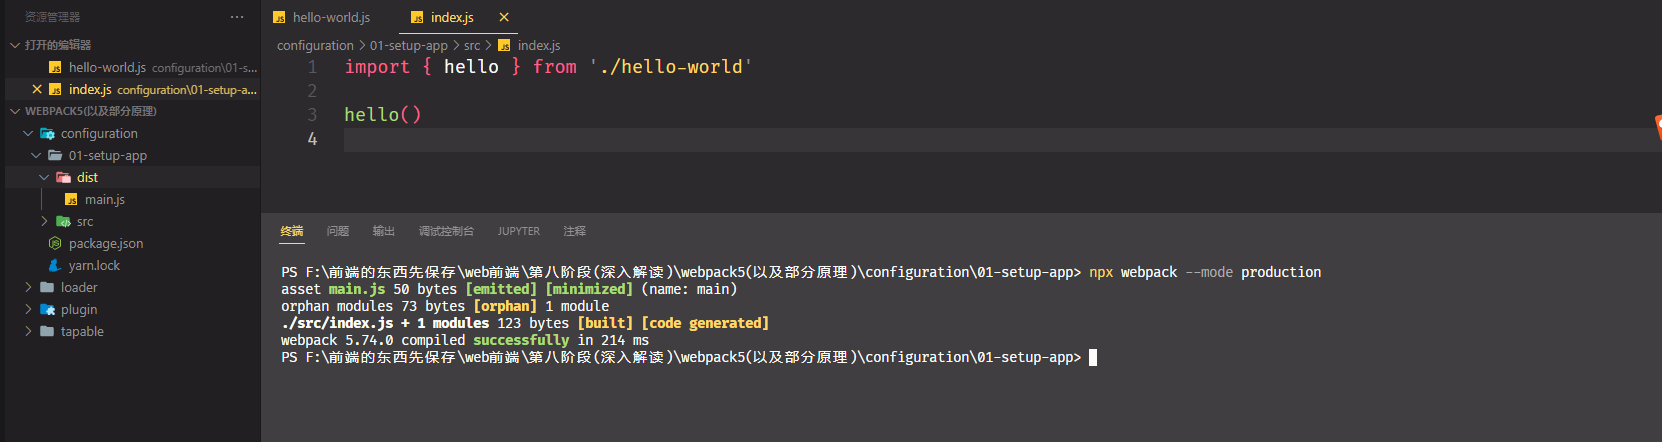The image size is (1662, 442).
Task: Click the configuration folder icon
Action: point(47,133)
